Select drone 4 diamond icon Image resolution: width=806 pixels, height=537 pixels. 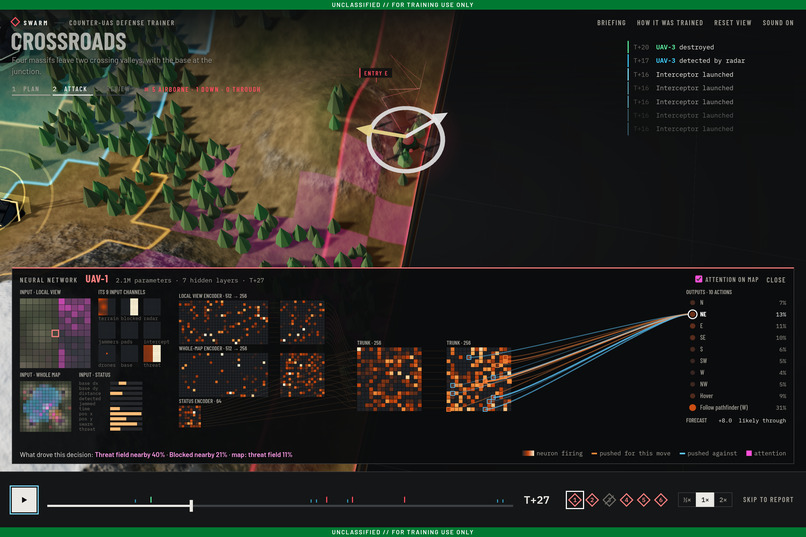pos(626,499)
